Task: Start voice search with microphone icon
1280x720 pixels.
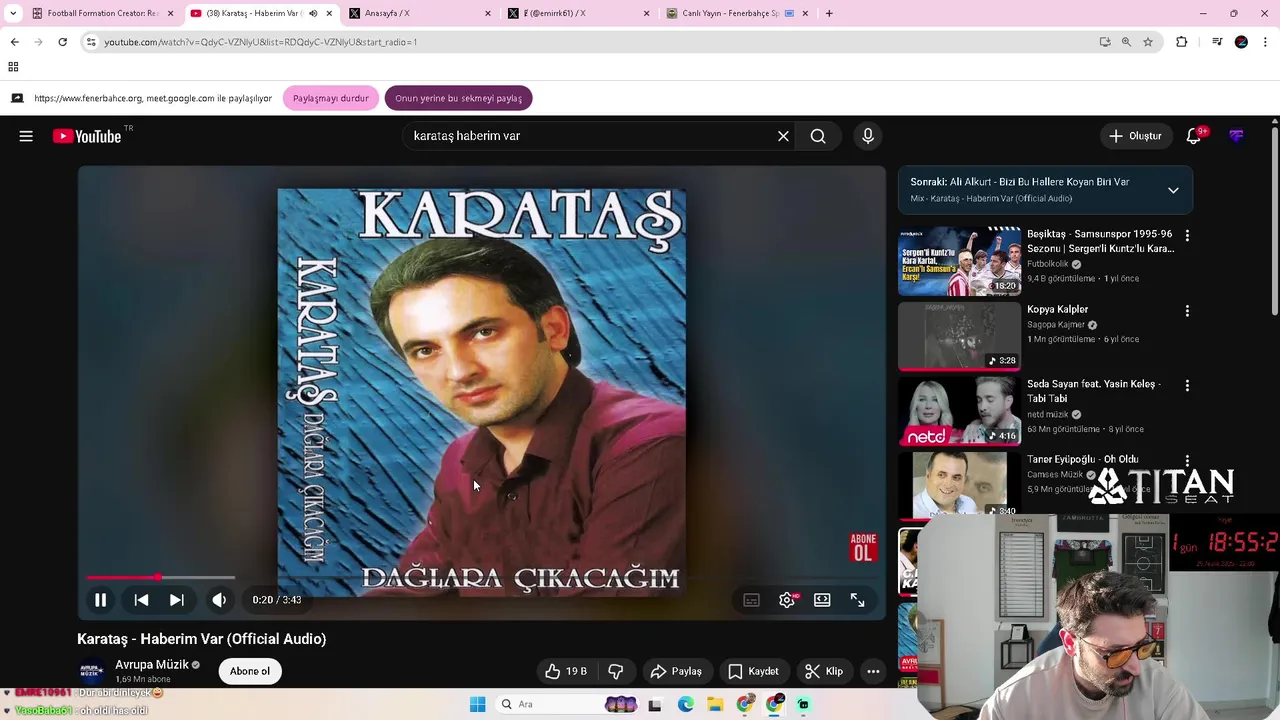Action: pos(868,136)
